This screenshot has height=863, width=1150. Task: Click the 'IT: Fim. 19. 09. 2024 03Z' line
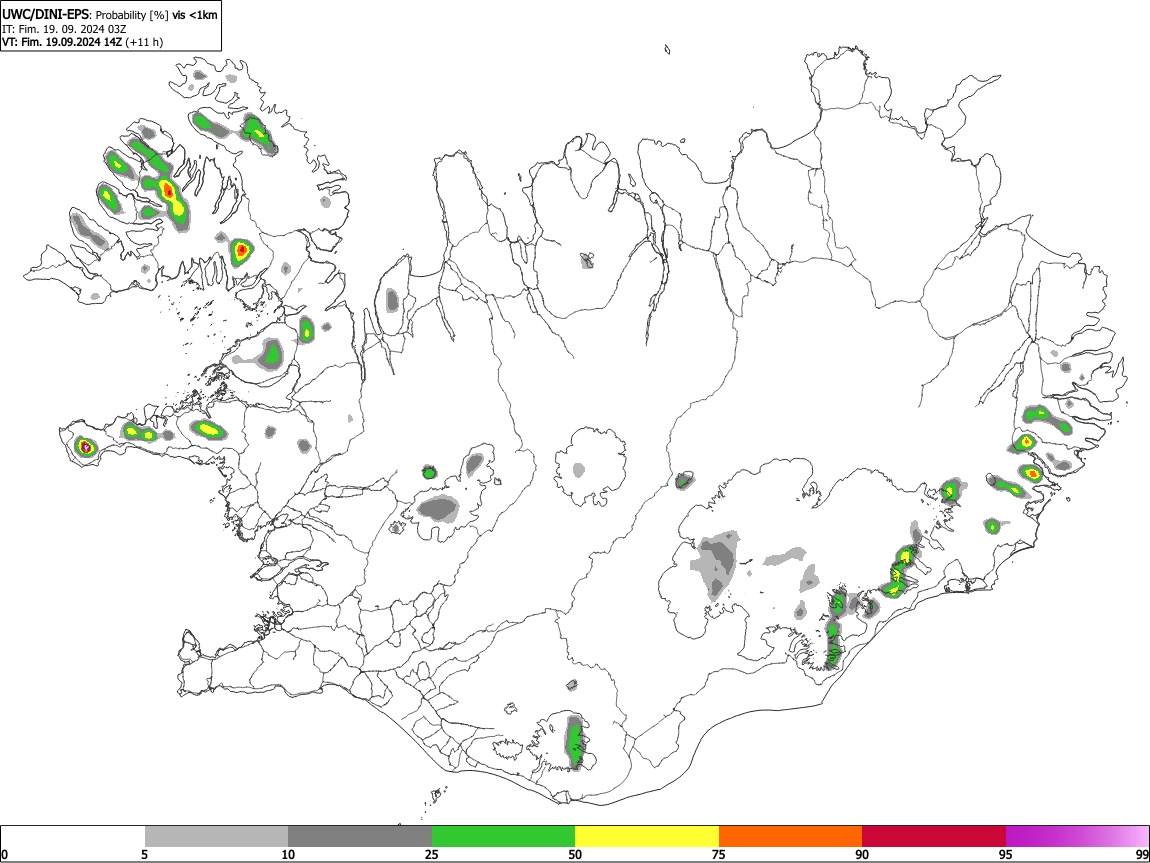point(64,29)
